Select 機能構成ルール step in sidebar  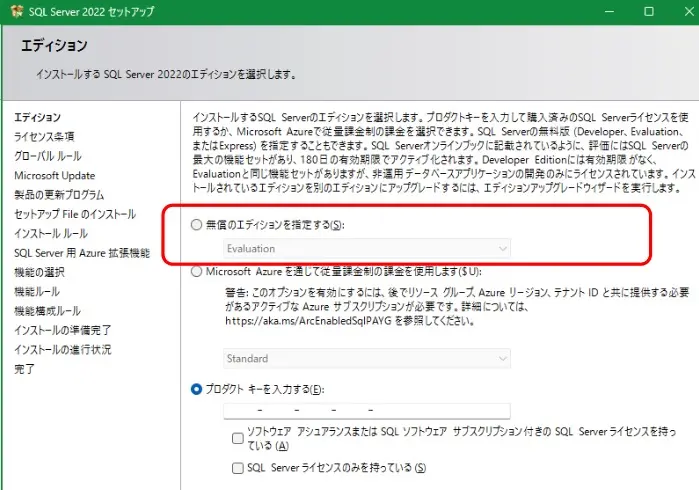point(47,311)
